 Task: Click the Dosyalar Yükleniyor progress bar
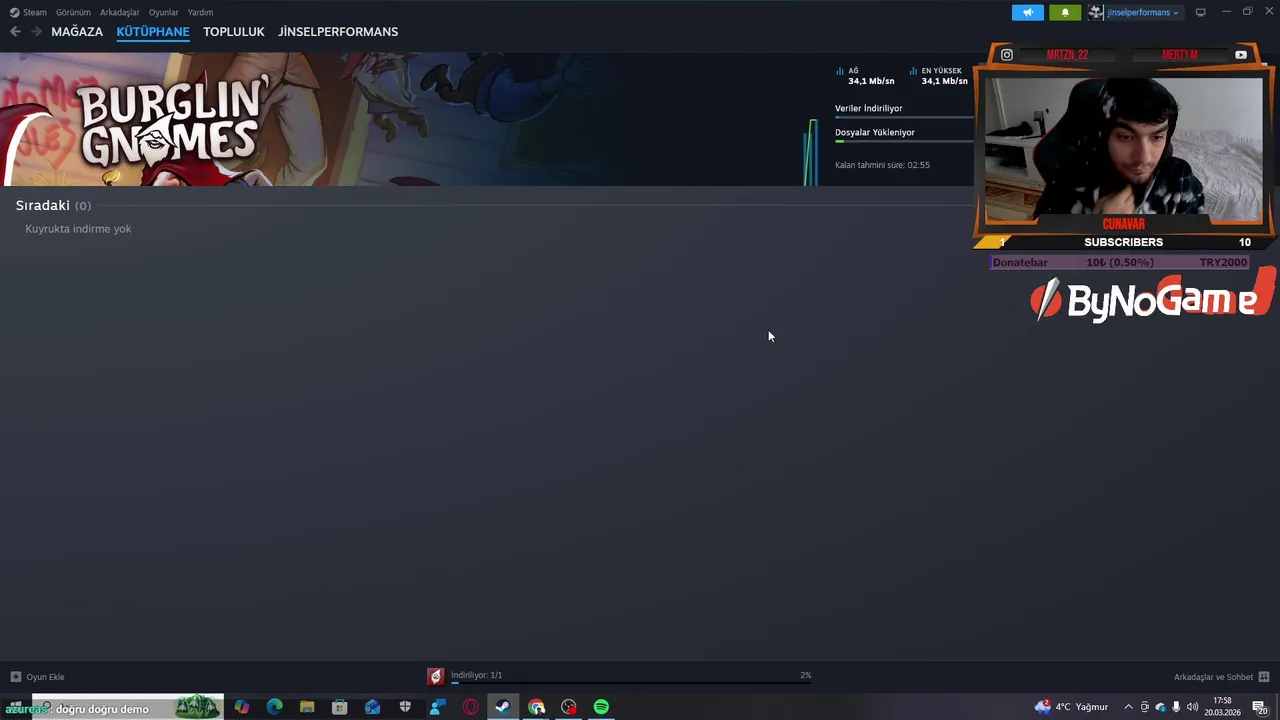pos(904,141)
